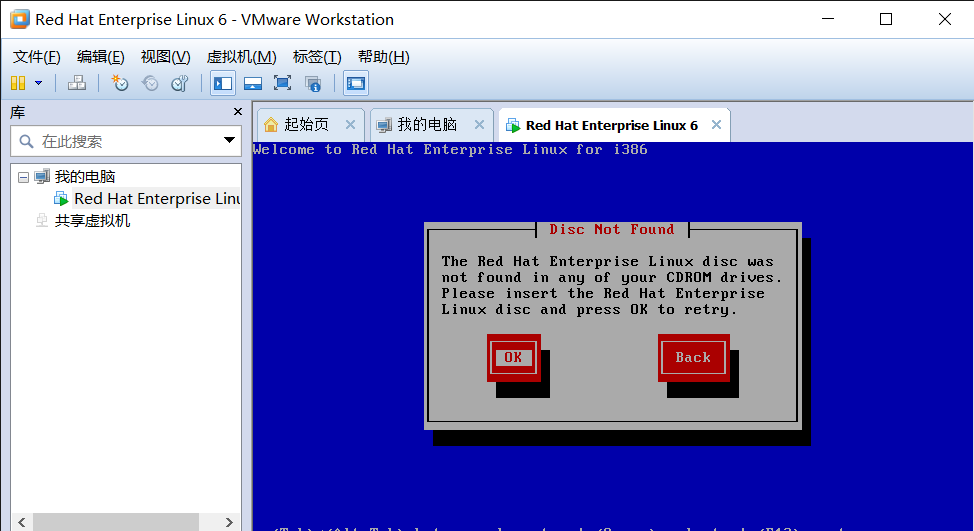
Task: Click the 'Welcome to Red Hat Enterprise Linux' text
Action: pyautogui.click(x=450, y=150)
